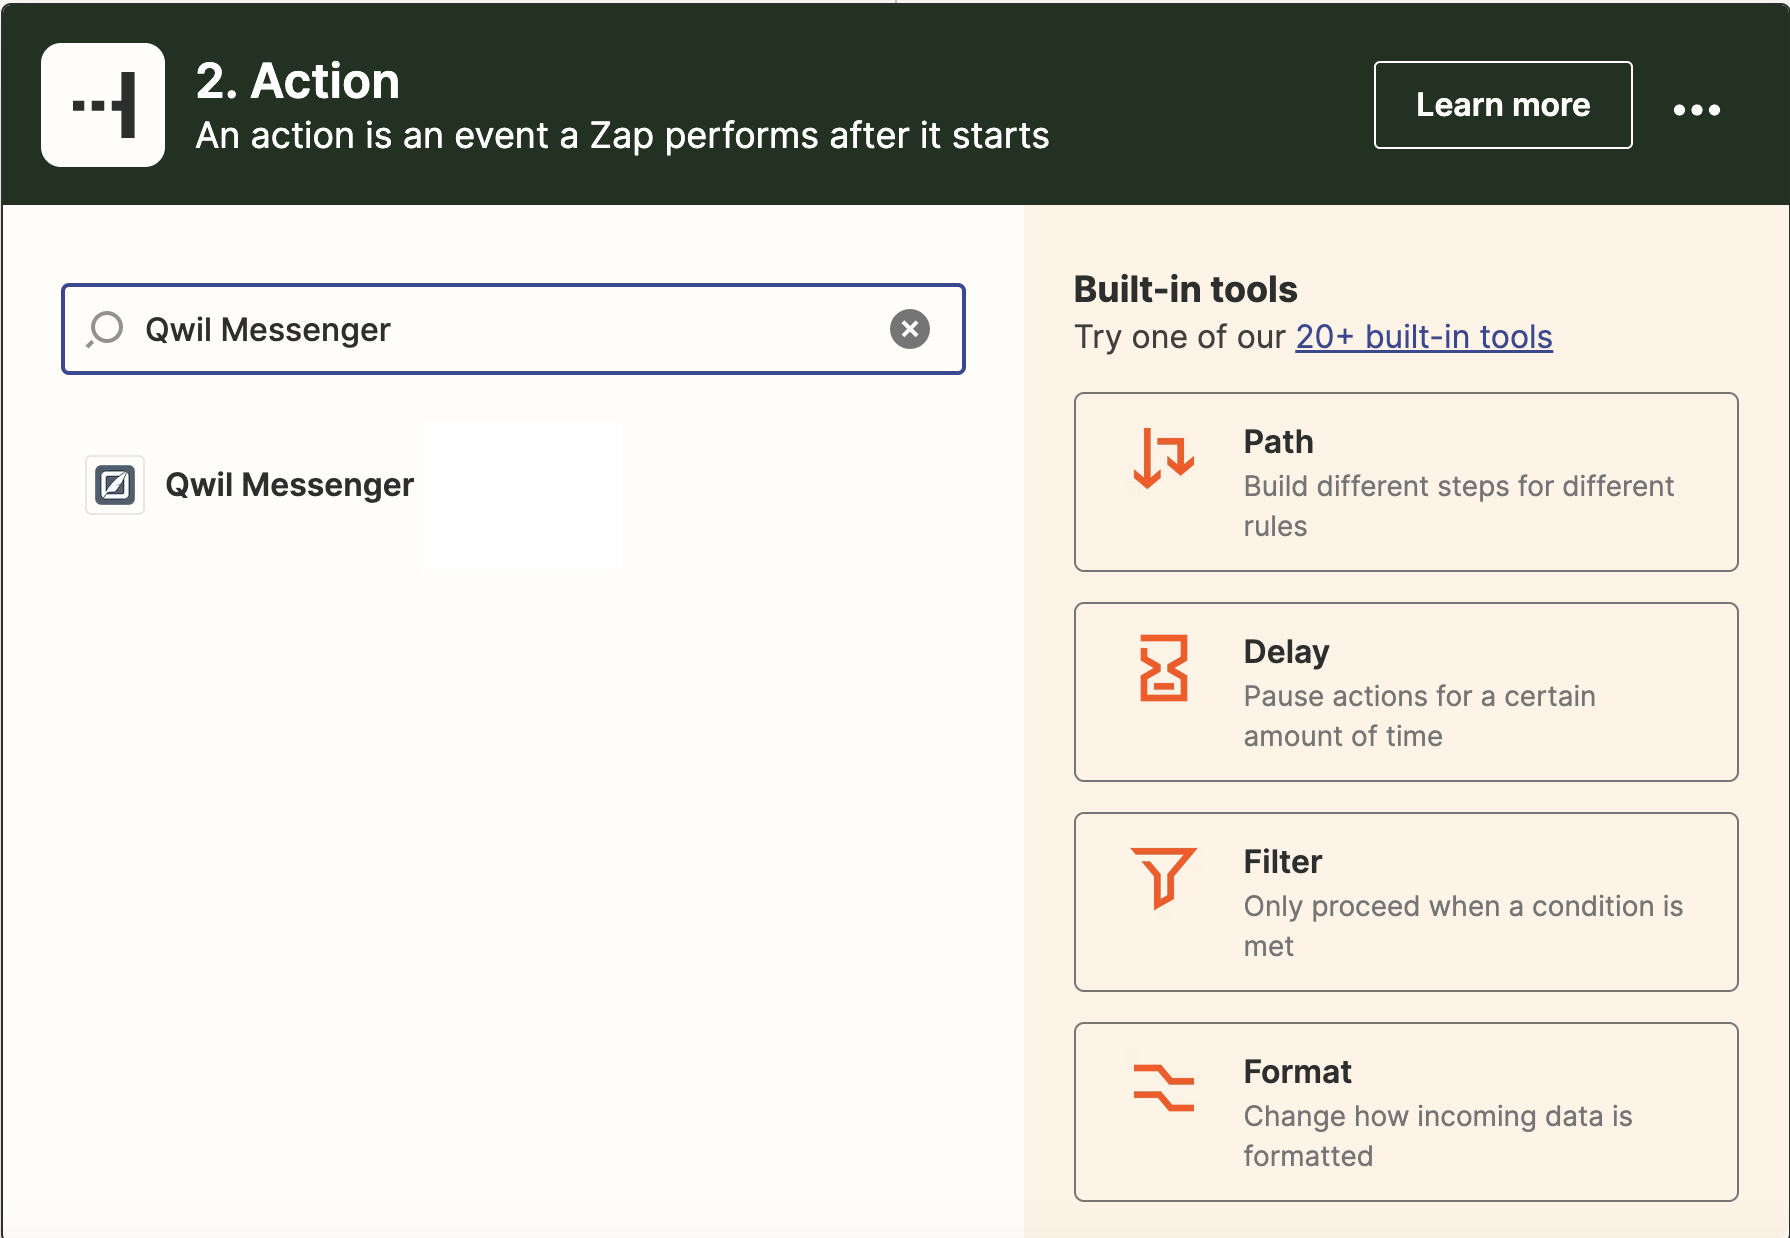Choose the Path built-in tool card
The height and width of the screenshot is (1238, 1790).
1405,482
